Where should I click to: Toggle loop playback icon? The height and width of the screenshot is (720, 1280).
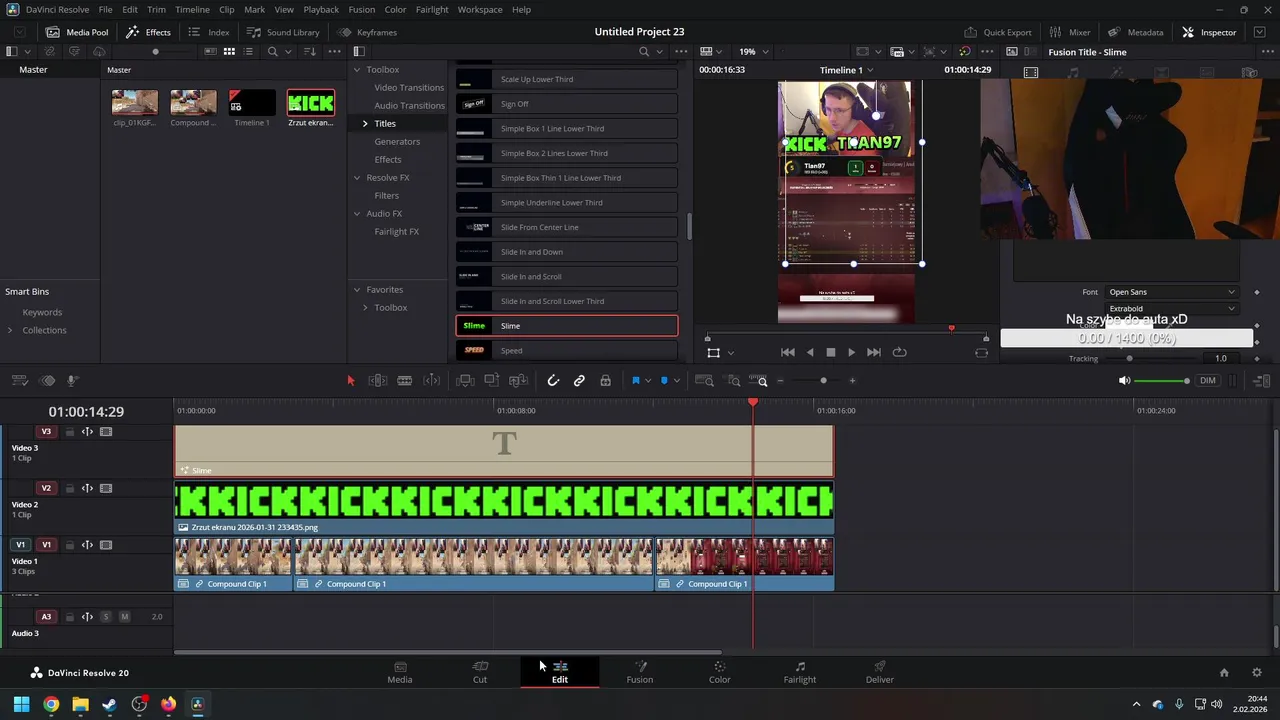[x=899, y=352]
